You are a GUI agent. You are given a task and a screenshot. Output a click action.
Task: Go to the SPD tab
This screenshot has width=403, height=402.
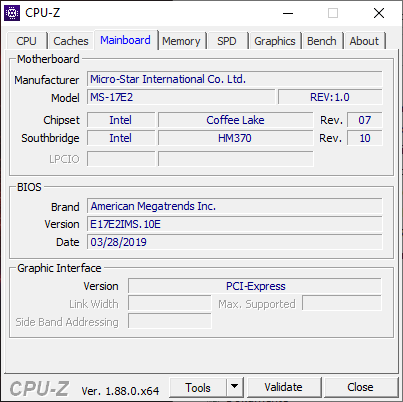click(227, 41)
